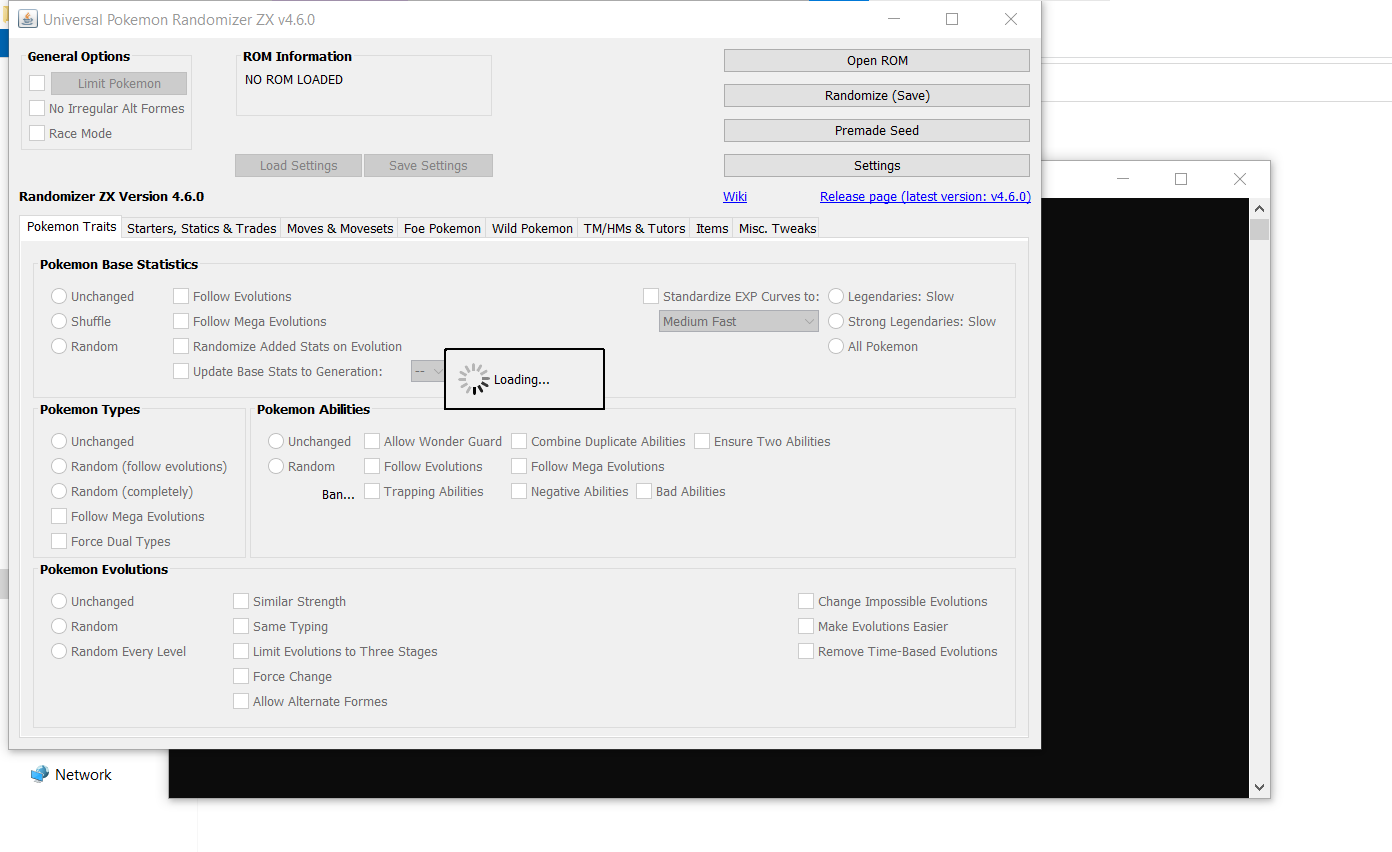Screen dimensions: 1392x852
Task: Open the TM/HMs & Tutors tab
Action: click(x=633, y=228)
